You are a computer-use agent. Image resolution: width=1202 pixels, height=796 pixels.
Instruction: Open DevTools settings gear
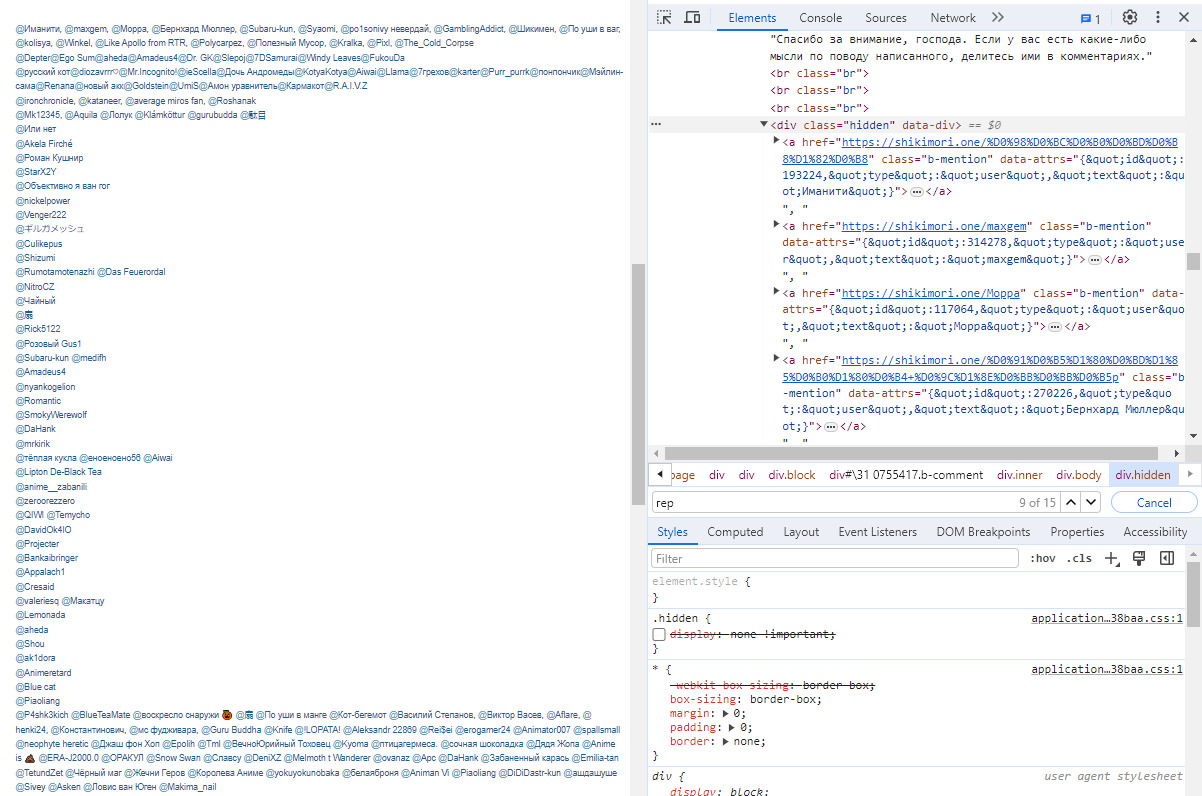click(1130, 17)
